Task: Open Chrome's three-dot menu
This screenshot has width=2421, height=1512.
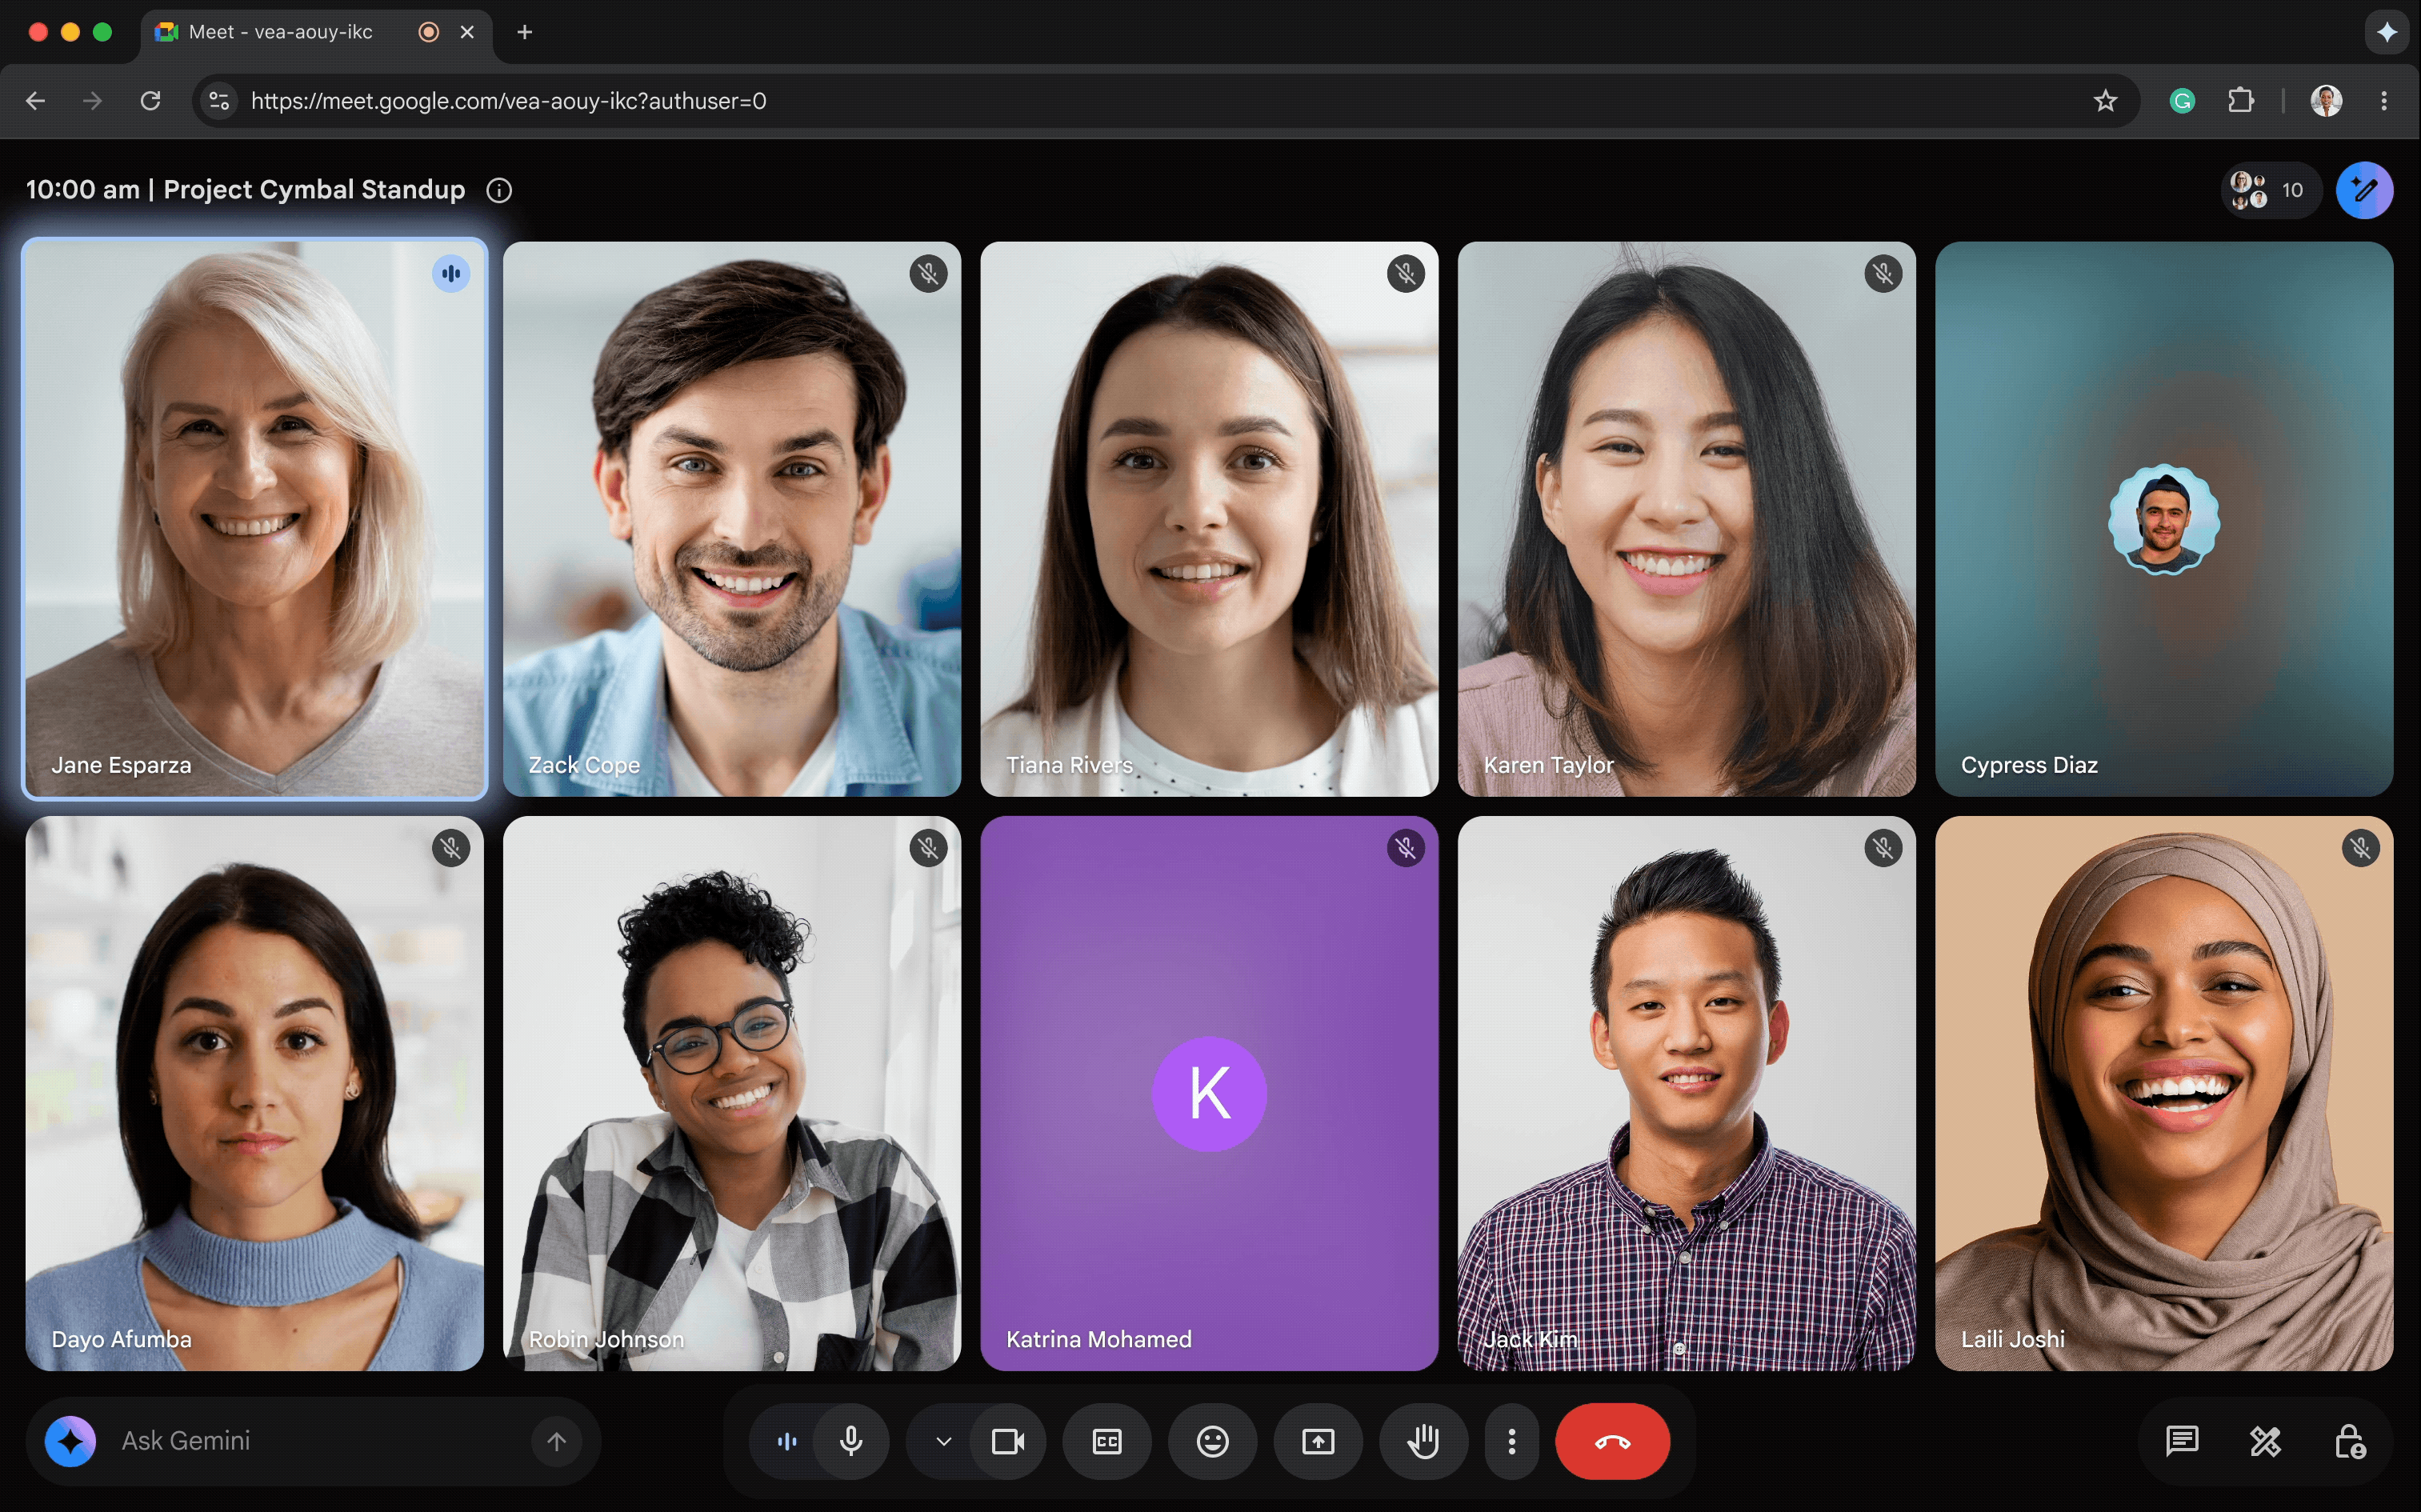Action: pyautogui.click(x=2384, y=101)
